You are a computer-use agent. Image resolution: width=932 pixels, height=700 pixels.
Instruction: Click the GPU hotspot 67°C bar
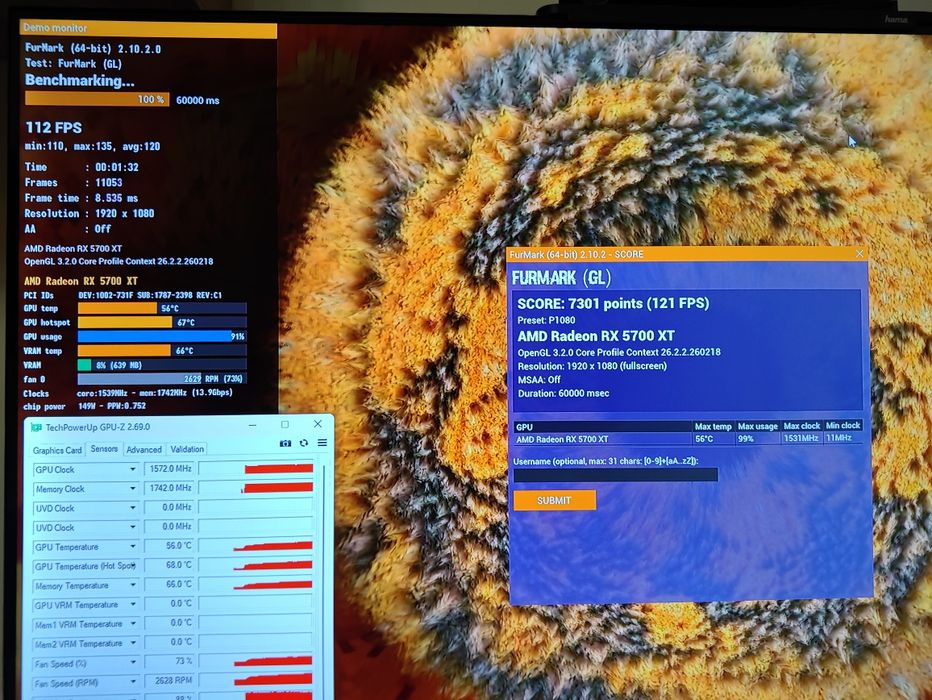(162, 322)
